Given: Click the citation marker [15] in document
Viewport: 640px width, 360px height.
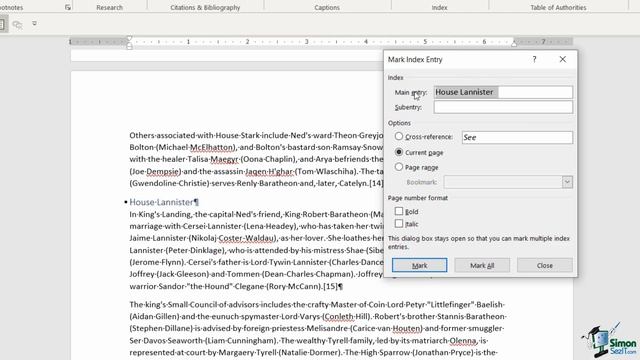Looking at the screenshot, I should [331, 287].
